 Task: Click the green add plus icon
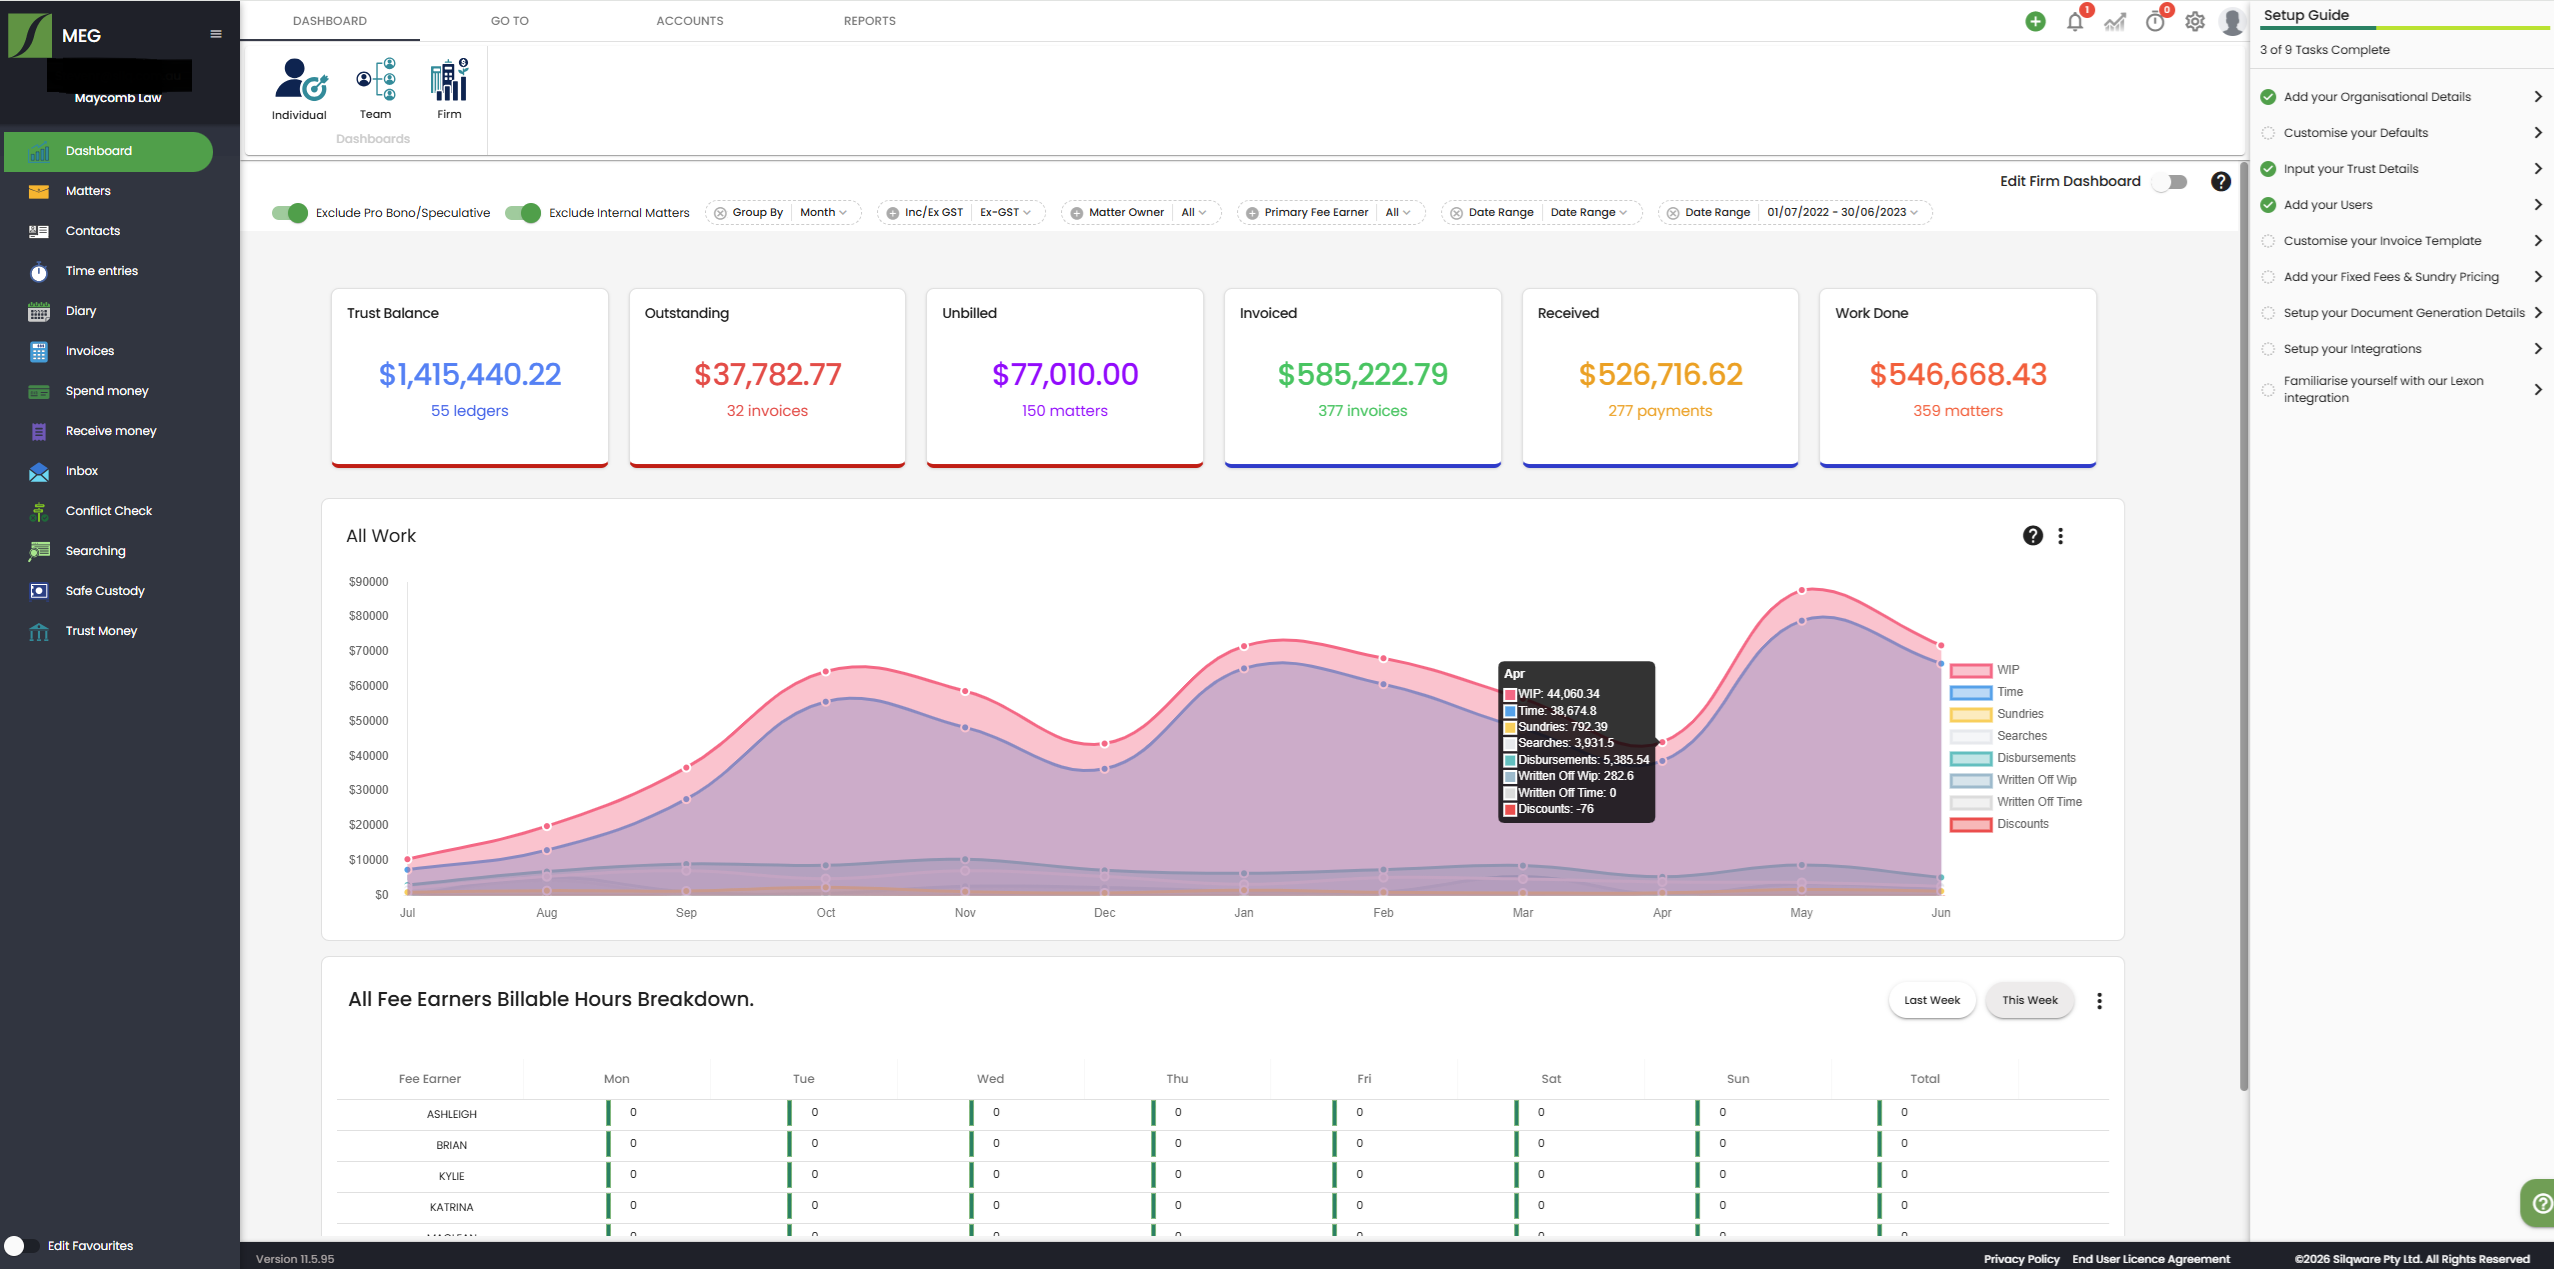(x=2034, y=22)
